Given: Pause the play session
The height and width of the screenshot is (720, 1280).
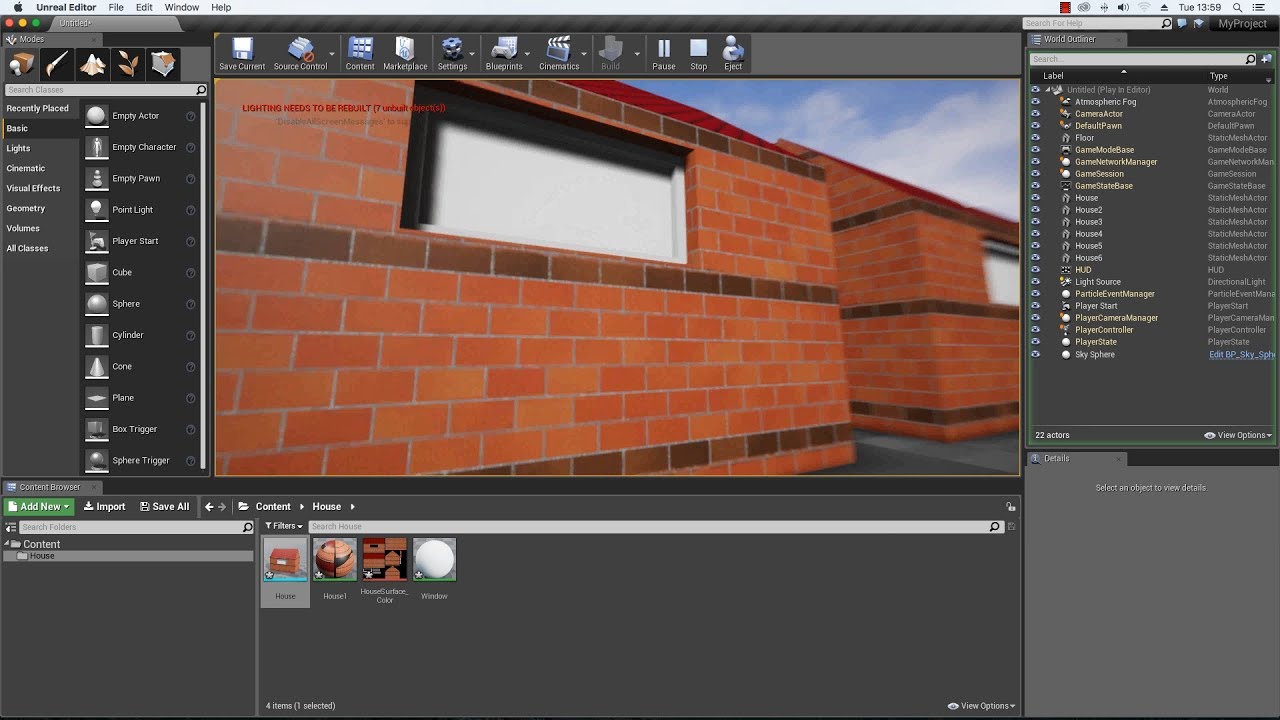Looking at the screenshot, I should coord(664,48).
